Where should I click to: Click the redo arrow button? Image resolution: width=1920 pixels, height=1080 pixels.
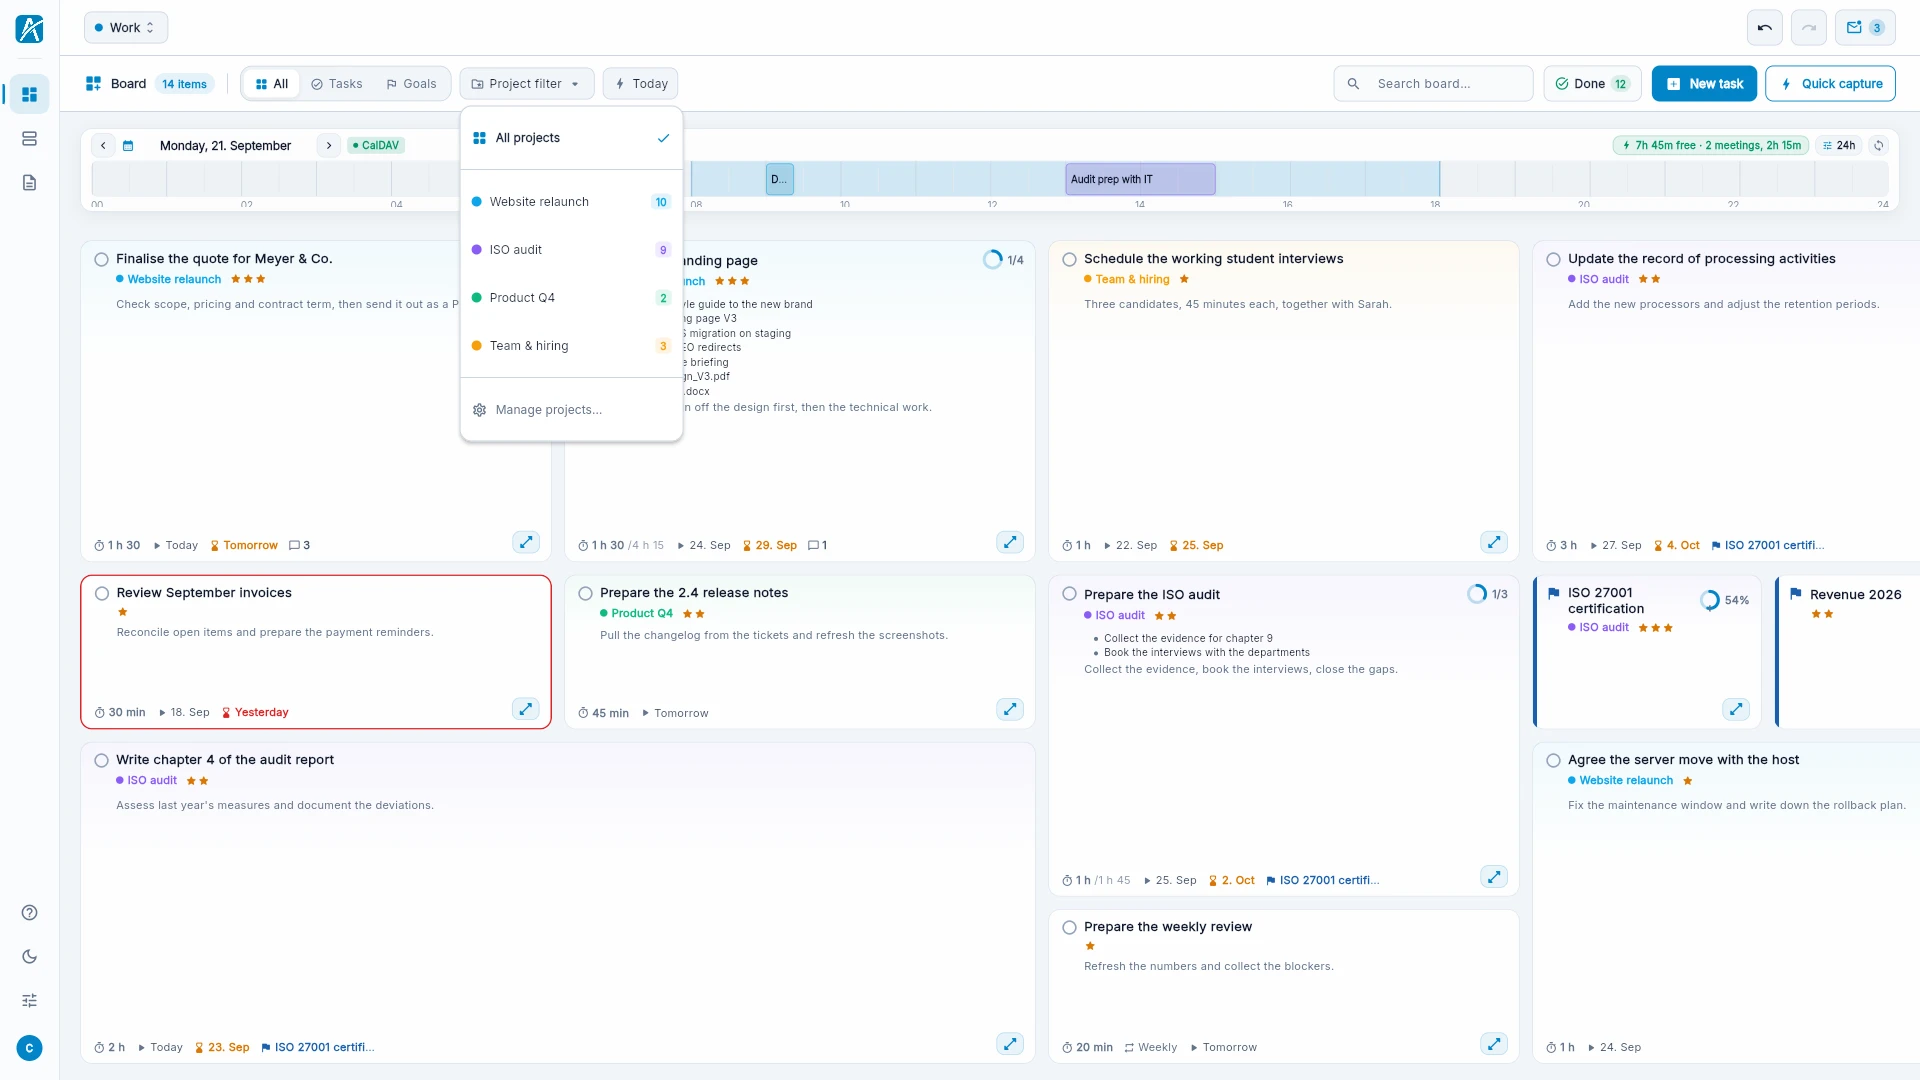pos(1808,28)
